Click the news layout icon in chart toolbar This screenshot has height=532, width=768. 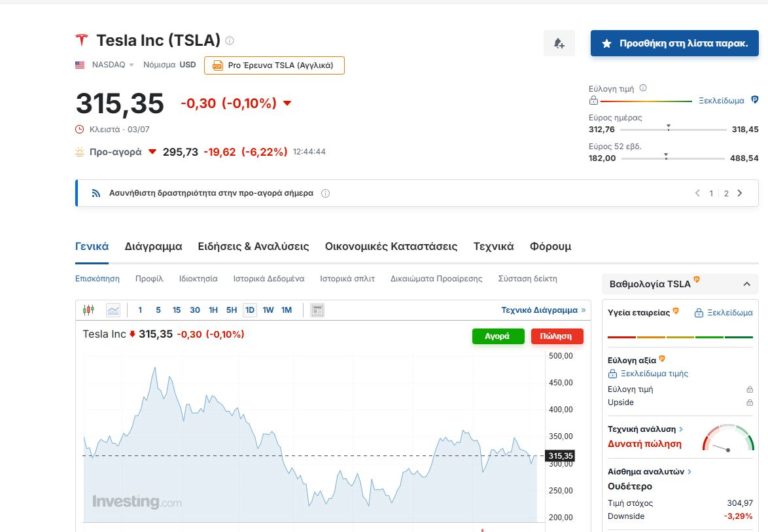[x=317, y=310]
